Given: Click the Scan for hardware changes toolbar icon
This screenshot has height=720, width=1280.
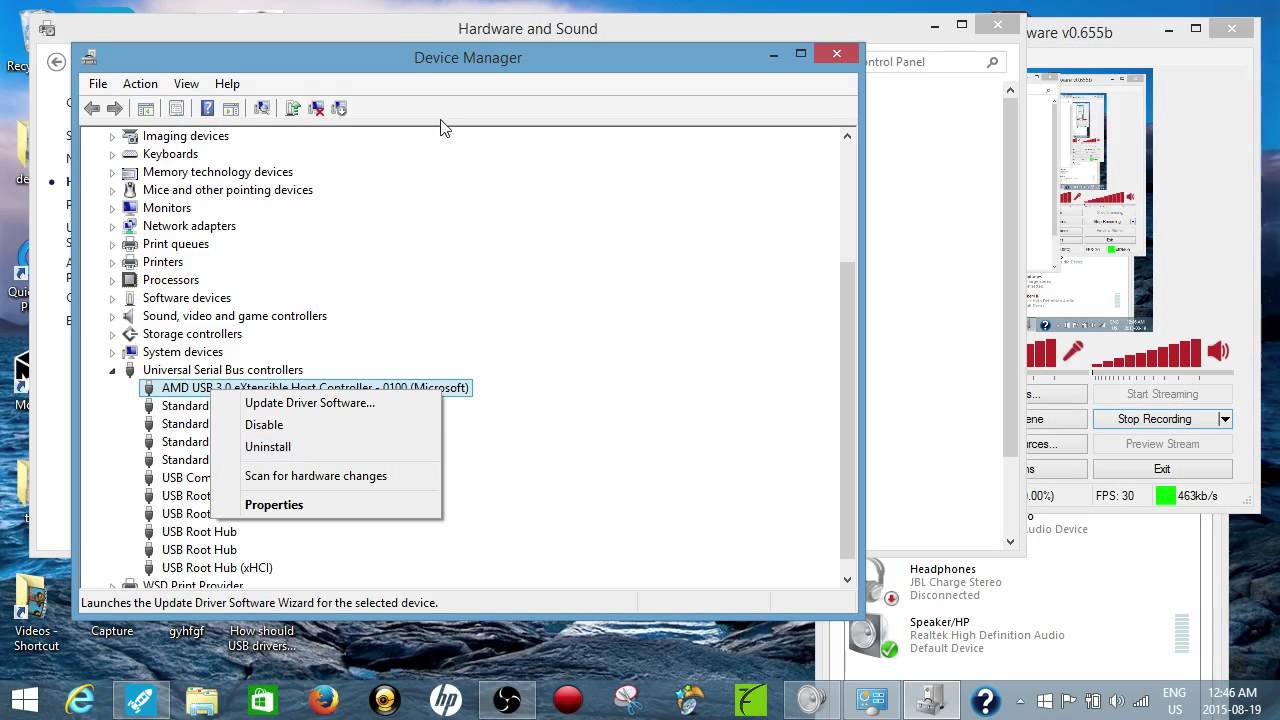Looking at the screenshot, I should 262,108.
